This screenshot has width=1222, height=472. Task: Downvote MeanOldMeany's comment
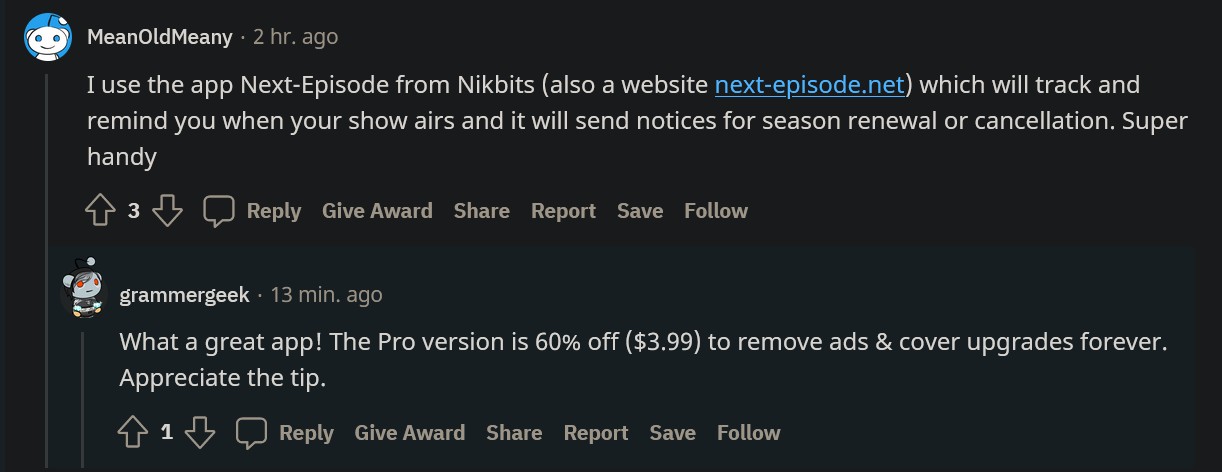point(167,211)
